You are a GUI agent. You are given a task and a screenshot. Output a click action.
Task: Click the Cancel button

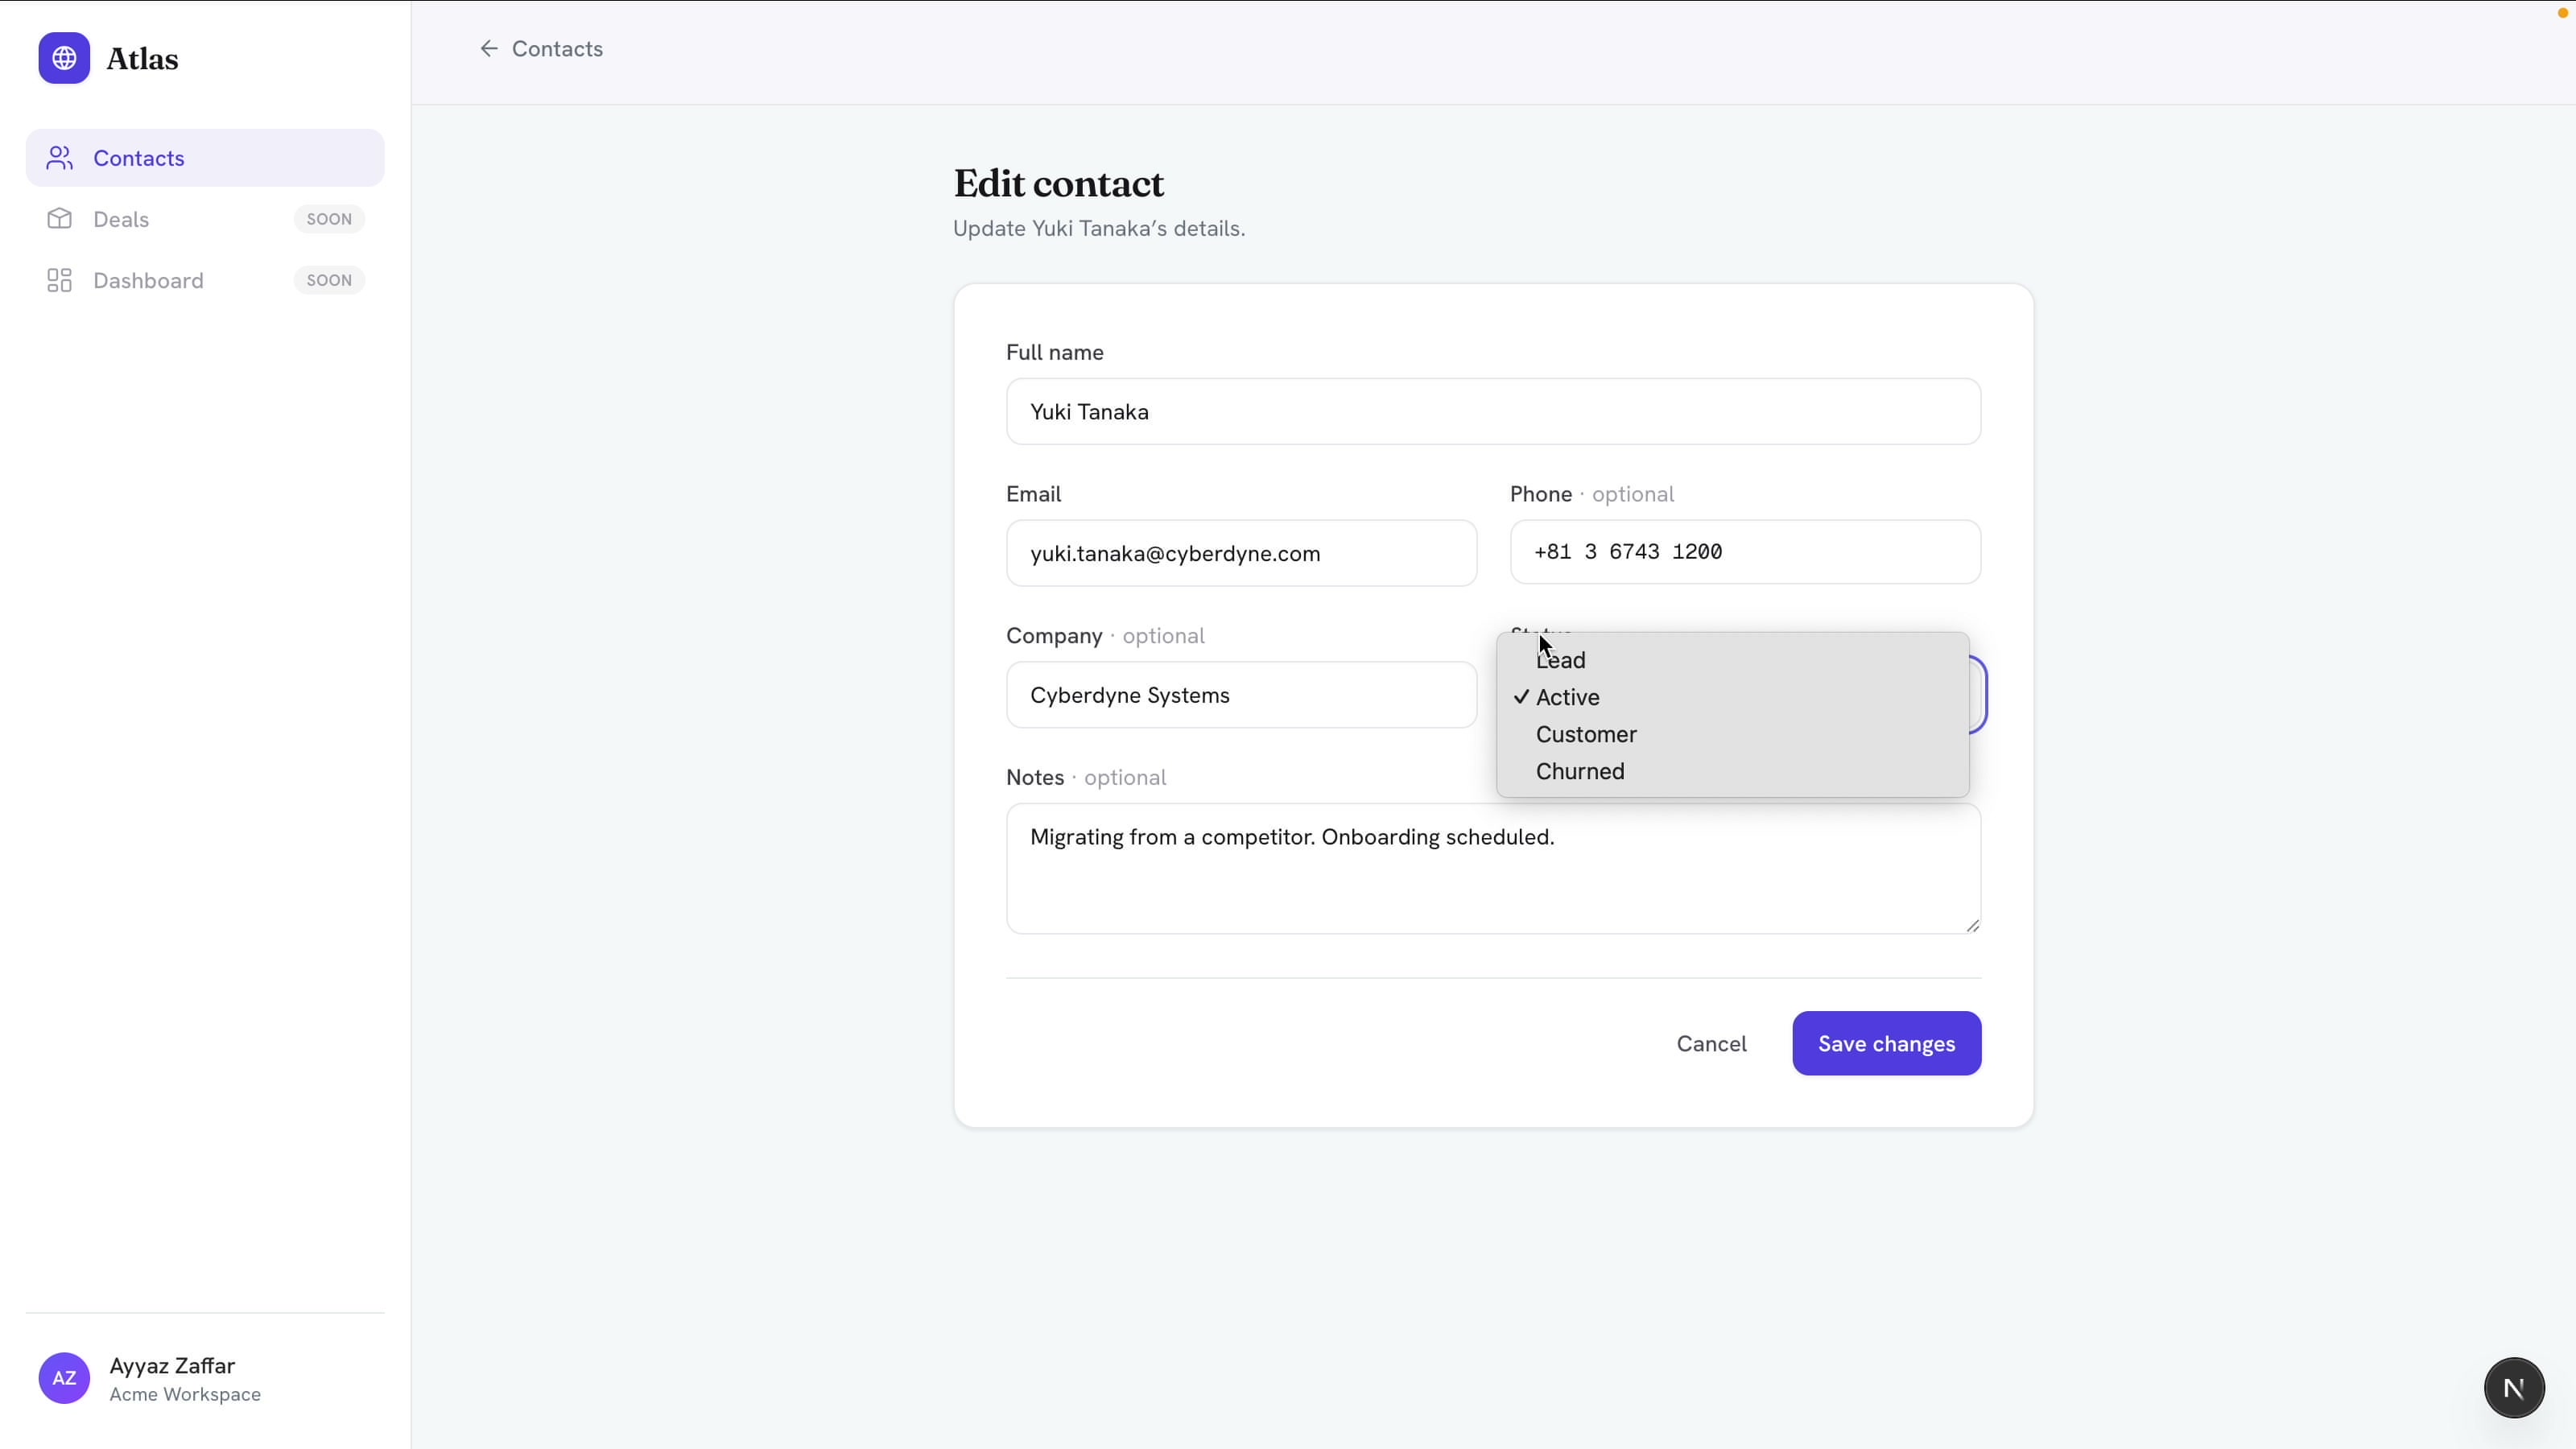pyautogui.click(x=1711, y=1043)
